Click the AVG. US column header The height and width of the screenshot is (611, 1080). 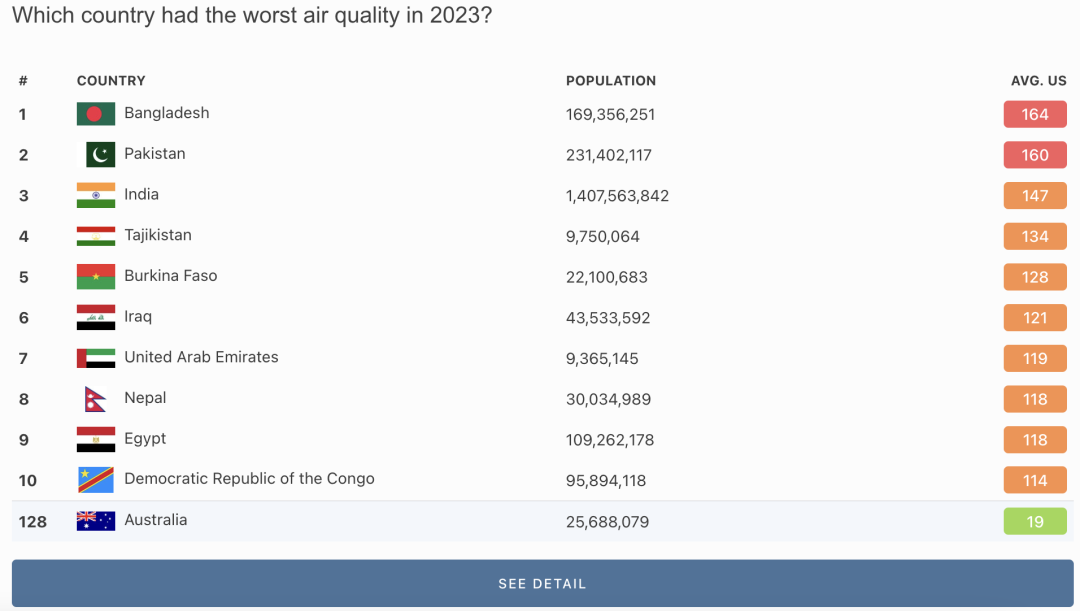click(1038, 81)
